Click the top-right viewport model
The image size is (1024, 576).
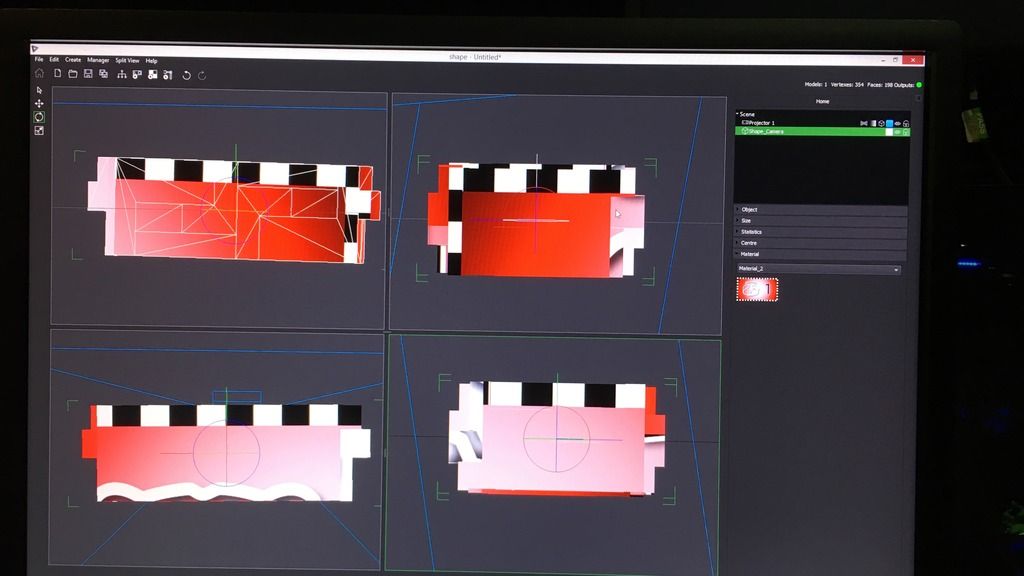536,221
